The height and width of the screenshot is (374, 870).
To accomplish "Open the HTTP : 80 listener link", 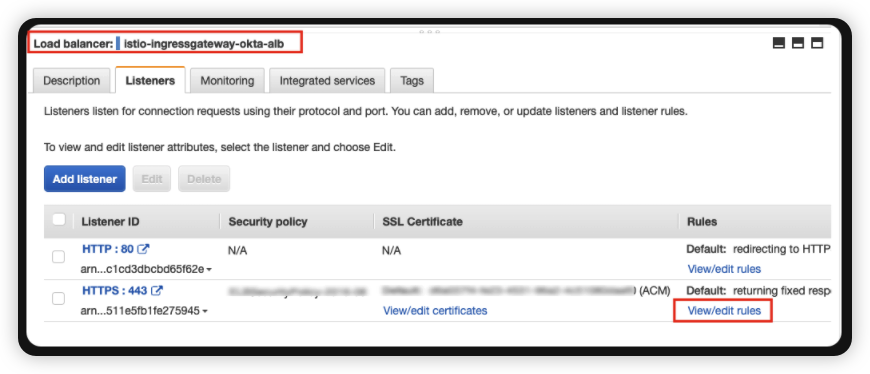I will click(108, 250).
